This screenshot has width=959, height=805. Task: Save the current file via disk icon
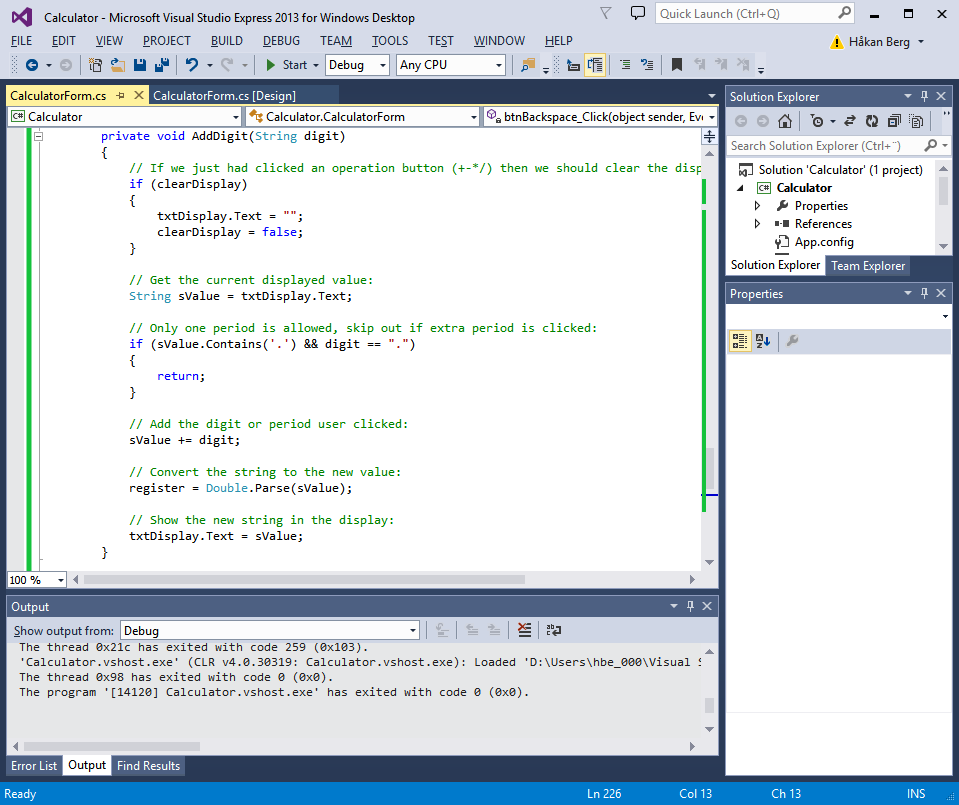[140, 65]
